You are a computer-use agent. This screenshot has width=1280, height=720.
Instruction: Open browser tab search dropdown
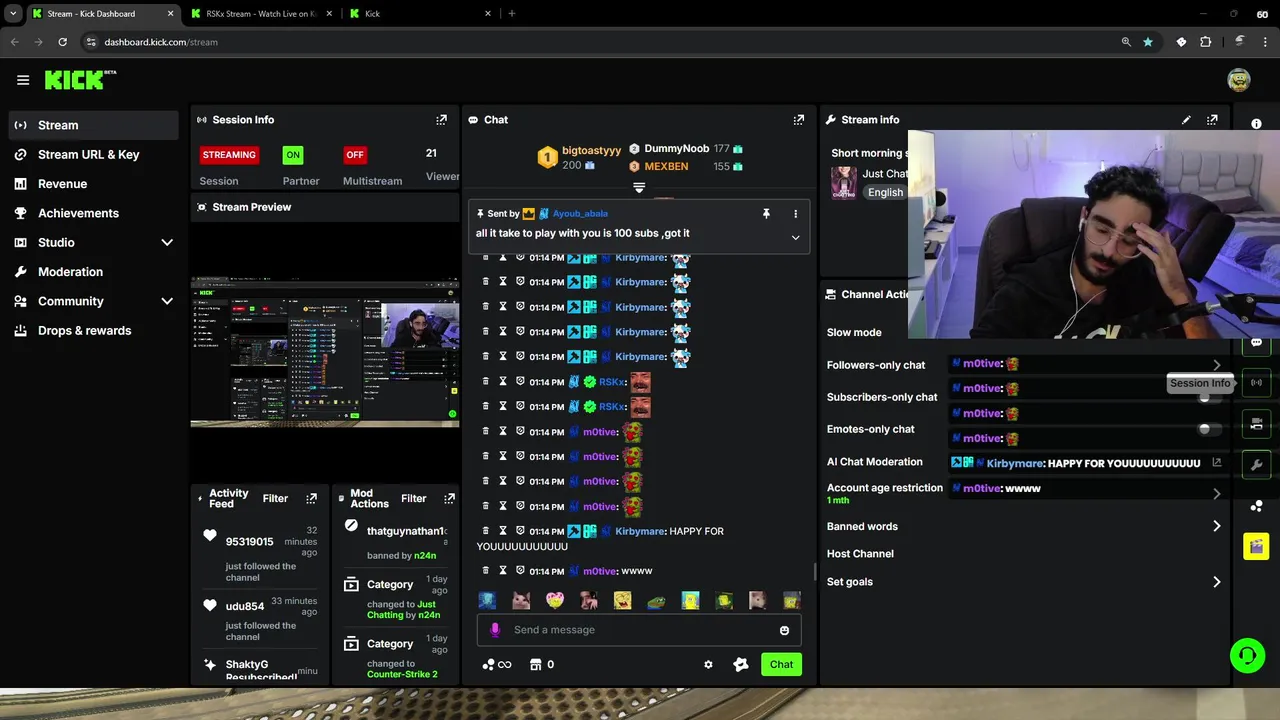click(x=13, y=14)
